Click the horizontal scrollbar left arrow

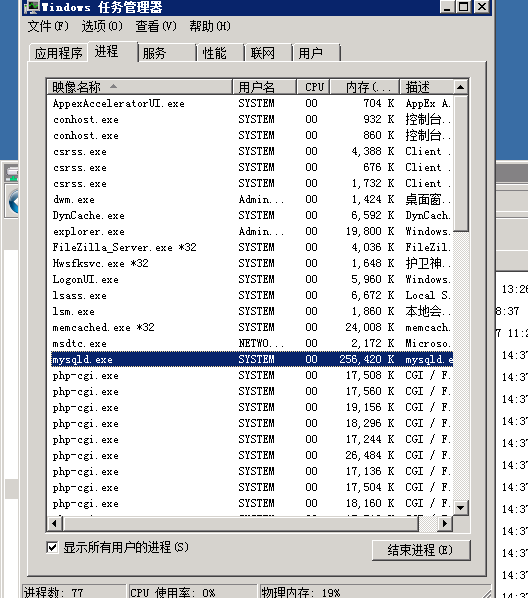click(54, 523)
